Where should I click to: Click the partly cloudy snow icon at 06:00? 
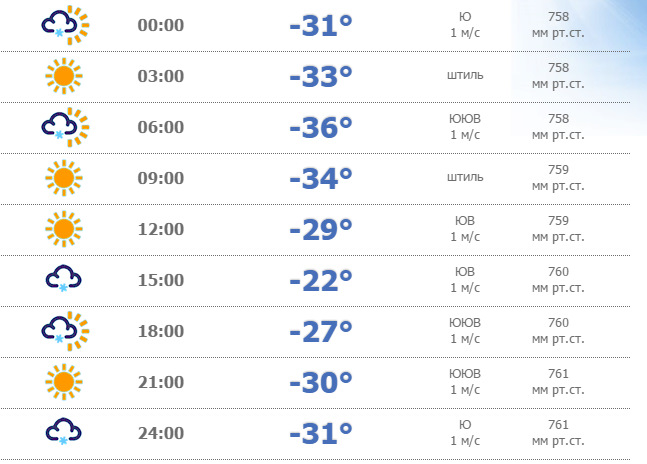coord(64,127)
